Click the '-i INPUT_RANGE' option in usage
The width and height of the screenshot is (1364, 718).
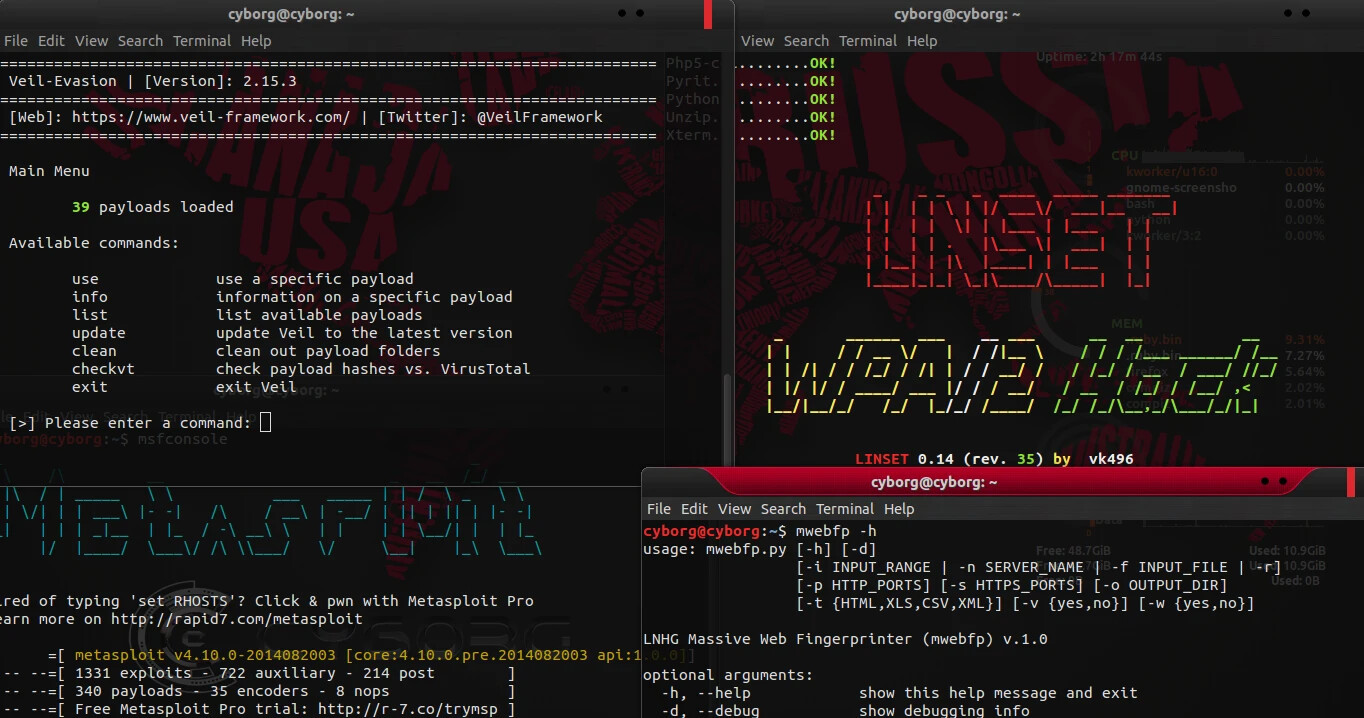pyautogui.click(x=868, y=567)
